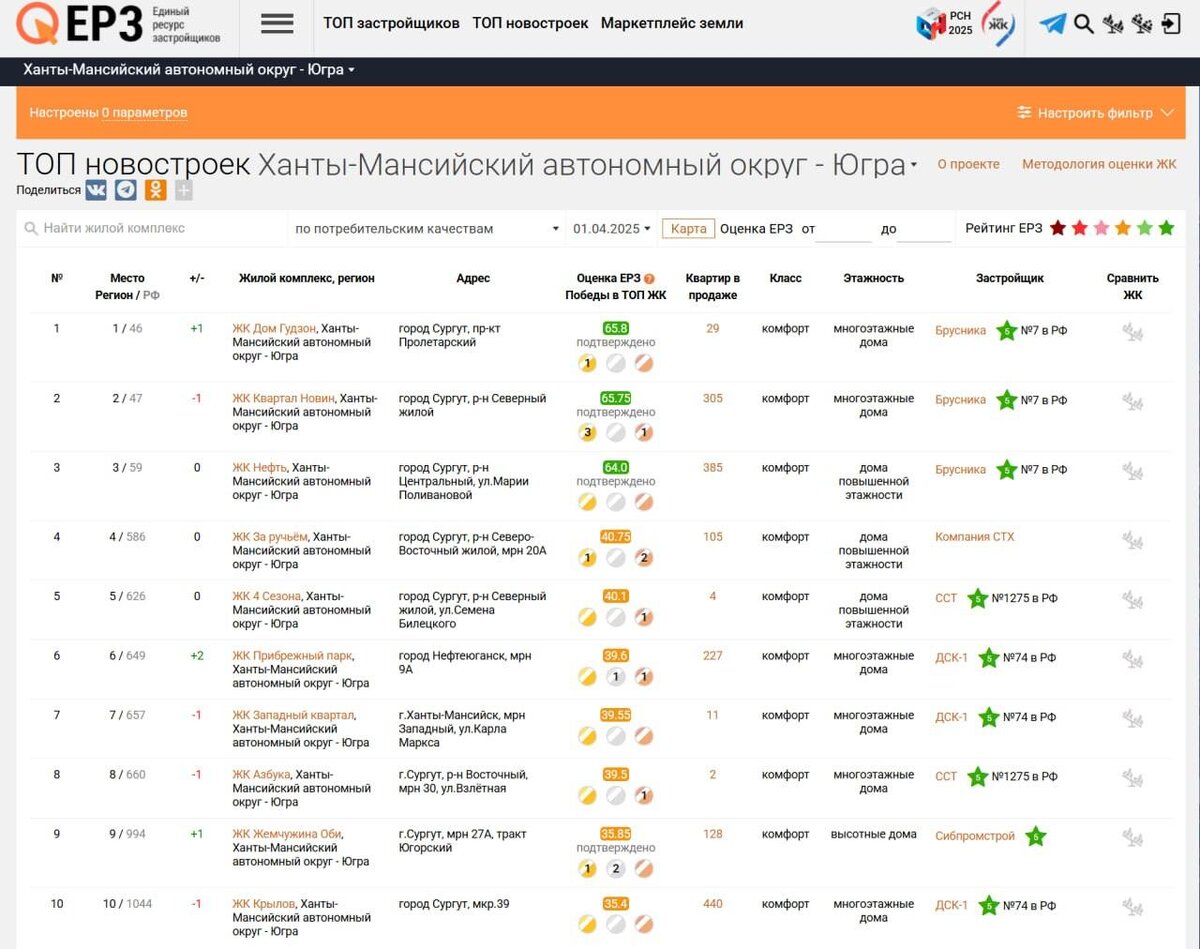Image resolution: width=1200 pixels, height=949 pixels.
Task: Expand Настроить фильтр panel
Action: 1095,113
